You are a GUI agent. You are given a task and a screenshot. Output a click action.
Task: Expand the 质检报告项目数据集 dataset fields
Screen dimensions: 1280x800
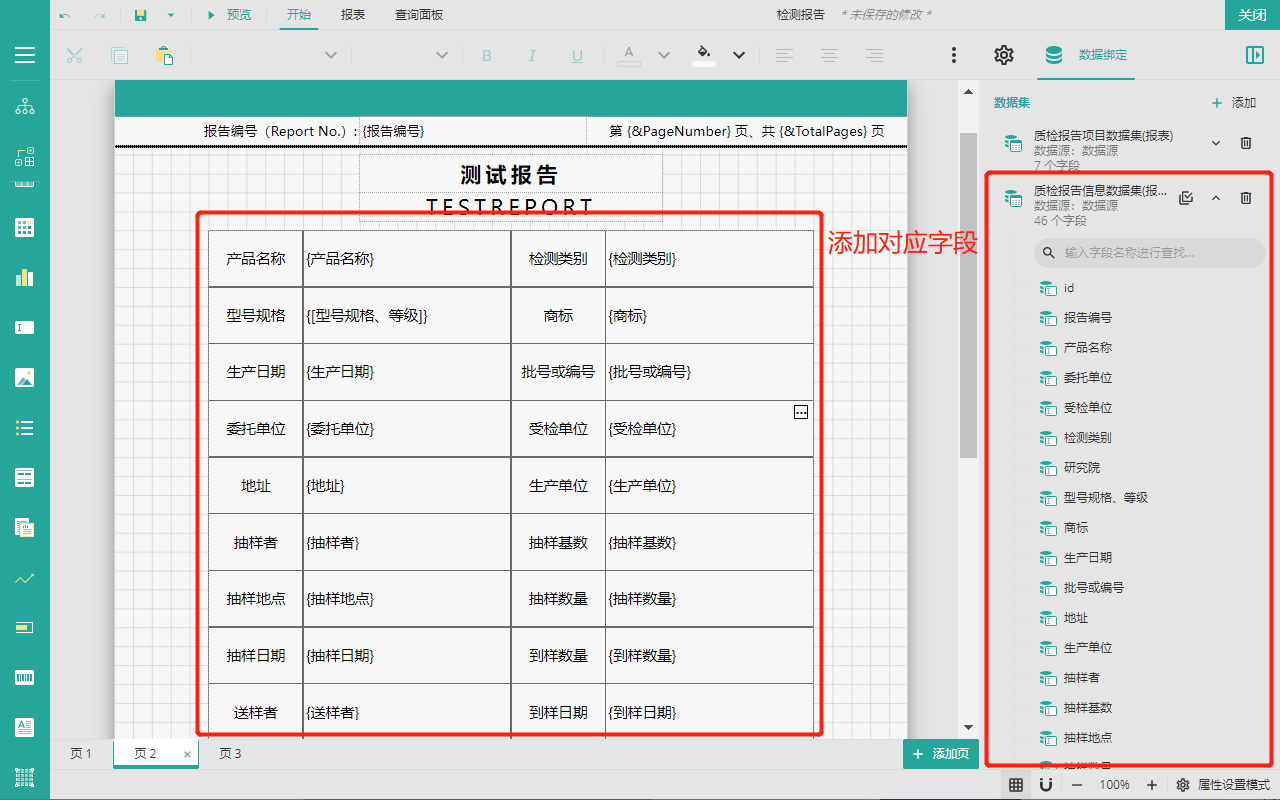[x=1216, y=143]
